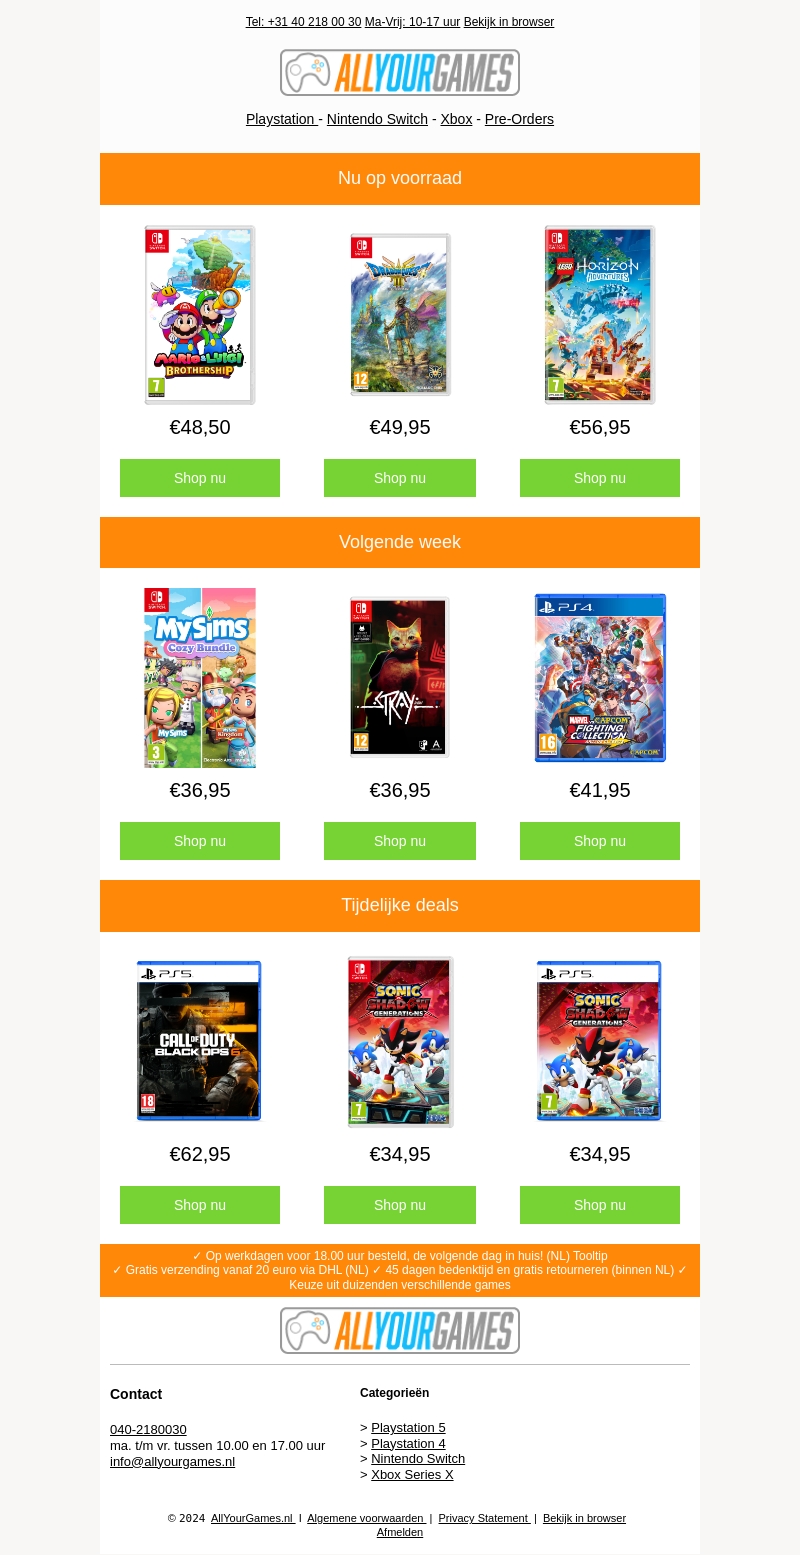Click Shop nu below the €41,95 PS4 game
The width and height of the screenshot is (800, 1555).
point(600,841)
